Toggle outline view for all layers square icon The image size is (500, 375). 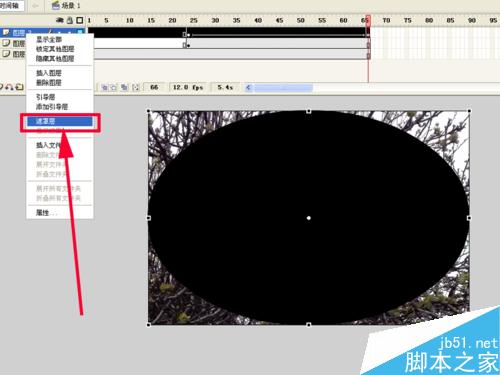[80, 20]
